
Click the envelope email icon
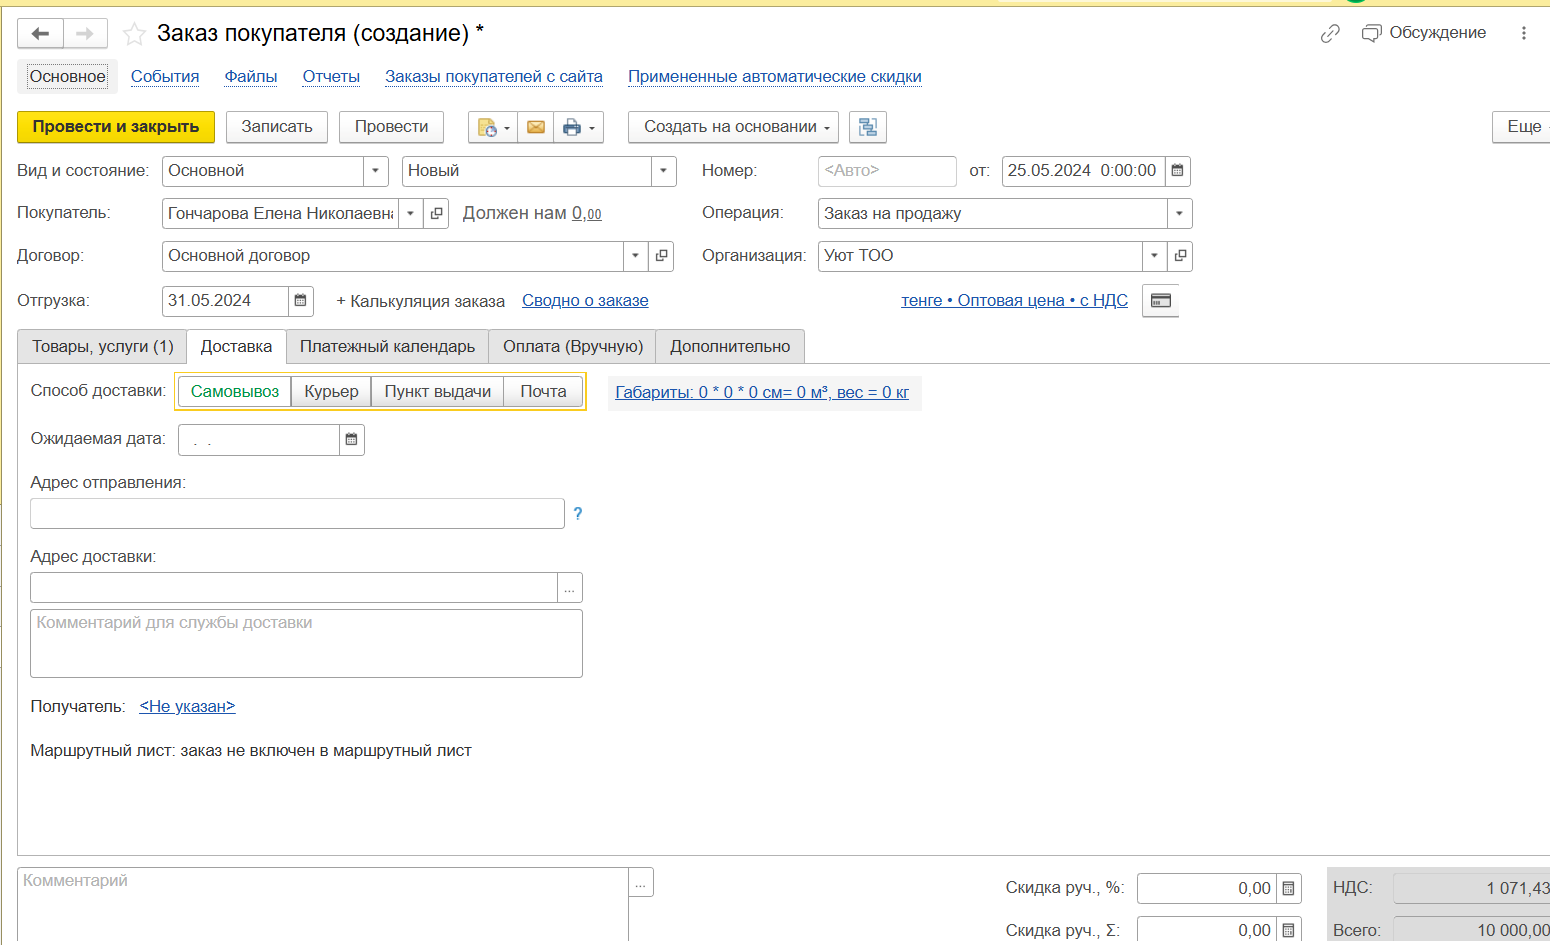tap(536, 127)
